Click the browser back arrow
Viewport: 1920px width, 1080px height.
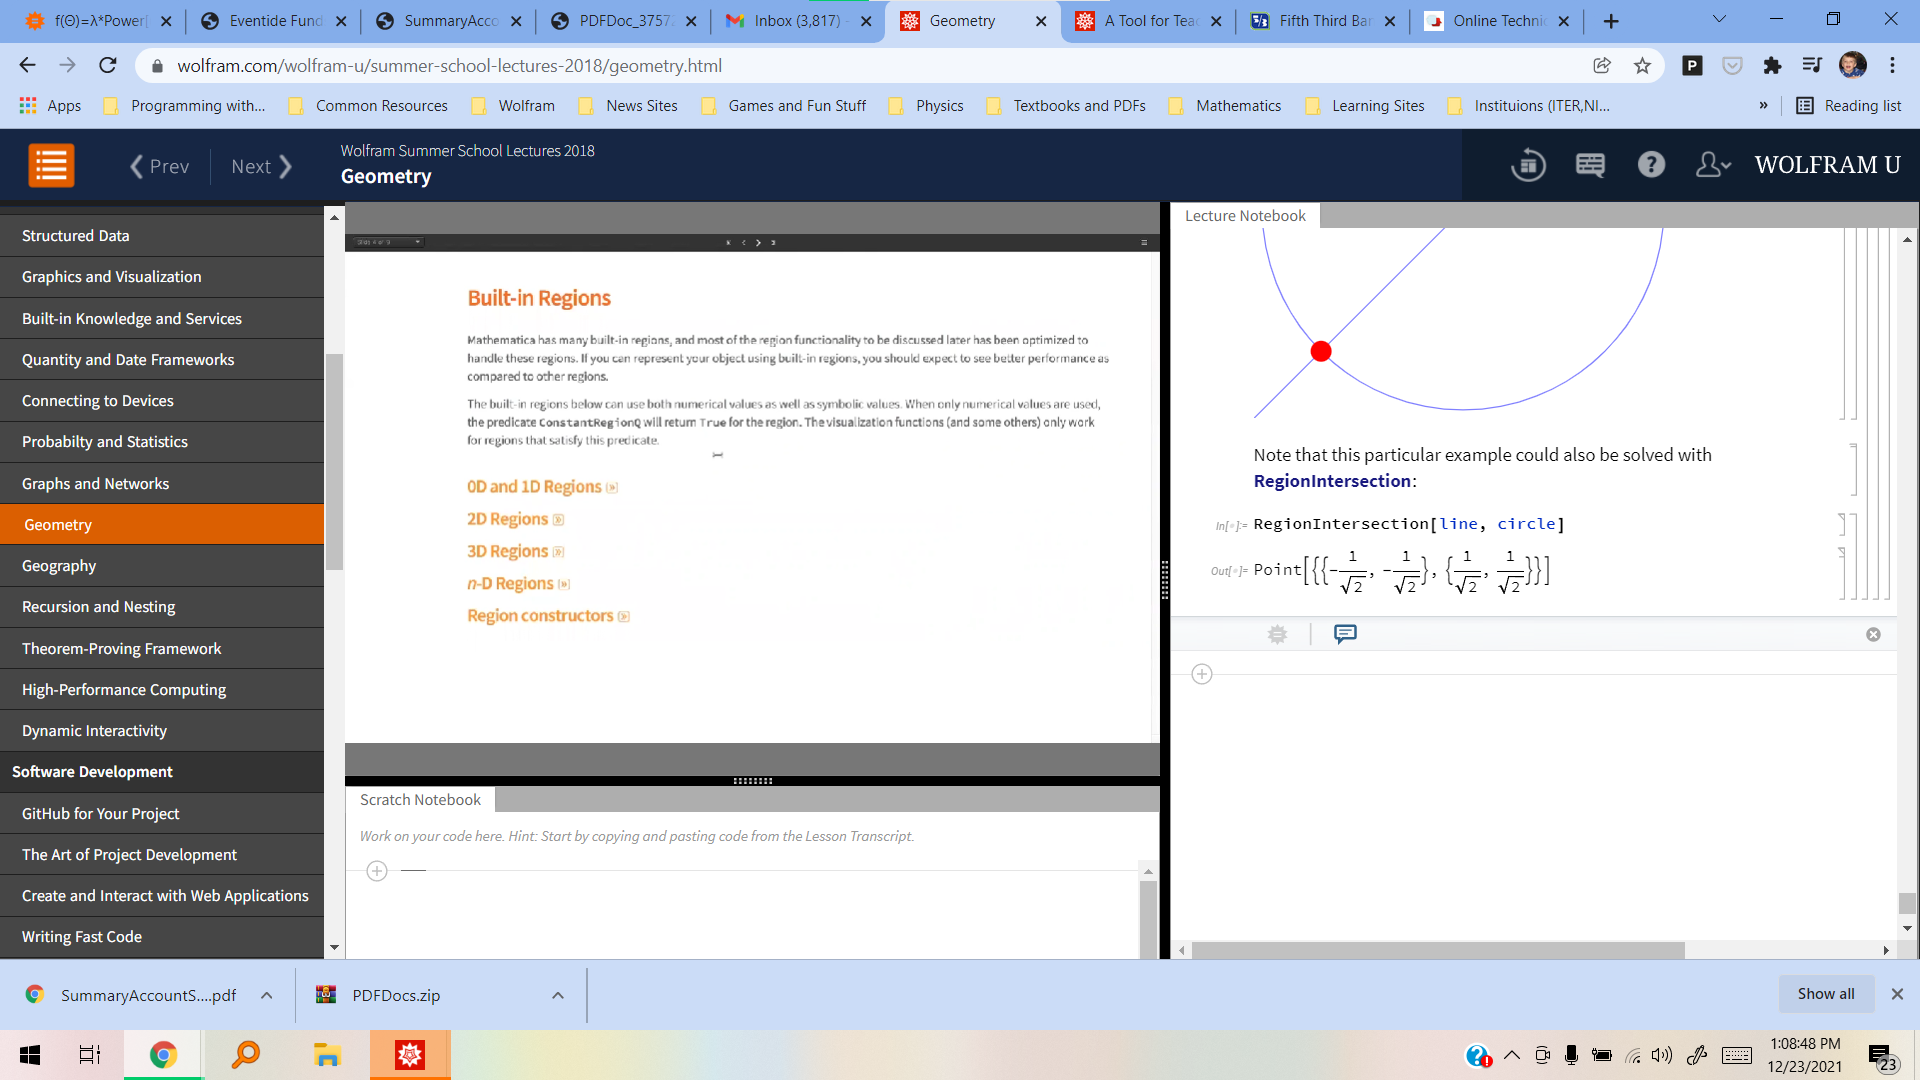(x=27, y=65)
